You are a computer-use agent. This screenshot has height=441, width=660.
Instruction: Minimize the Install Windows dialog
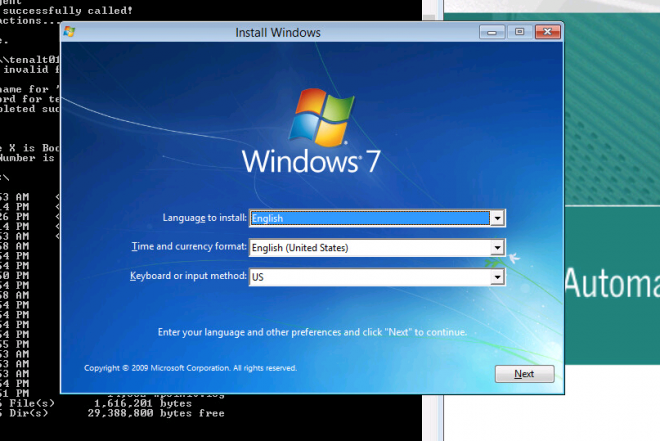point(492,32)
